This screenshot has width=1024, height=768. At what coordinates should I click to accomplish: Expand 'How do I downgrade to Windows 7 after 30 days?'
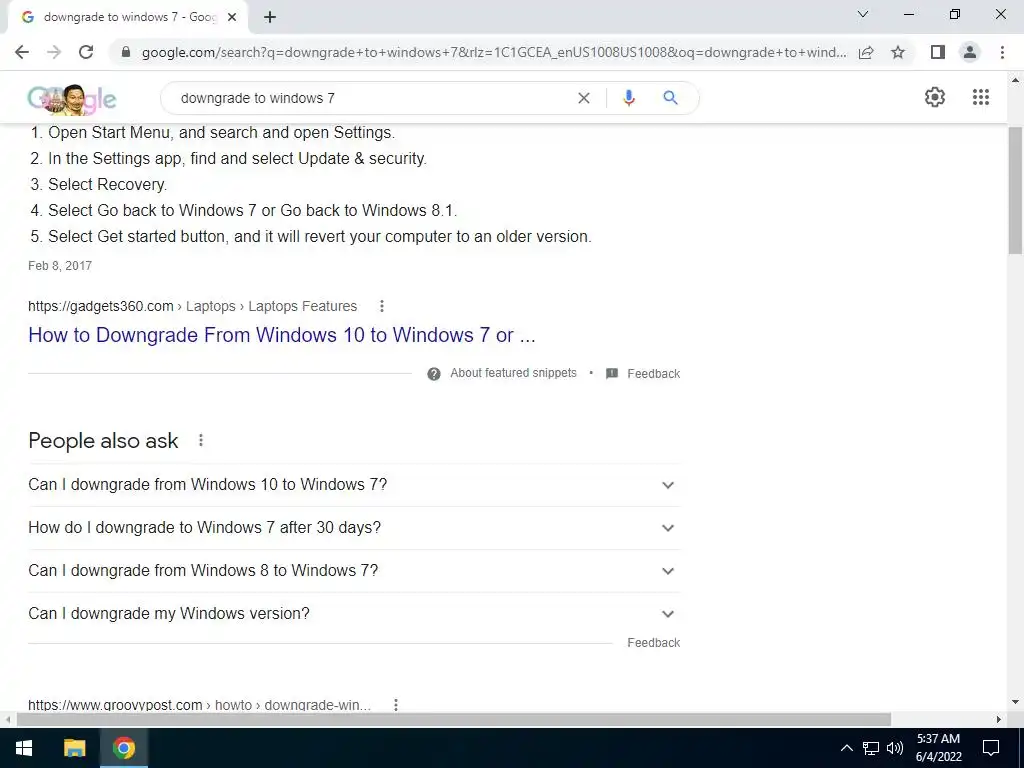354,528
